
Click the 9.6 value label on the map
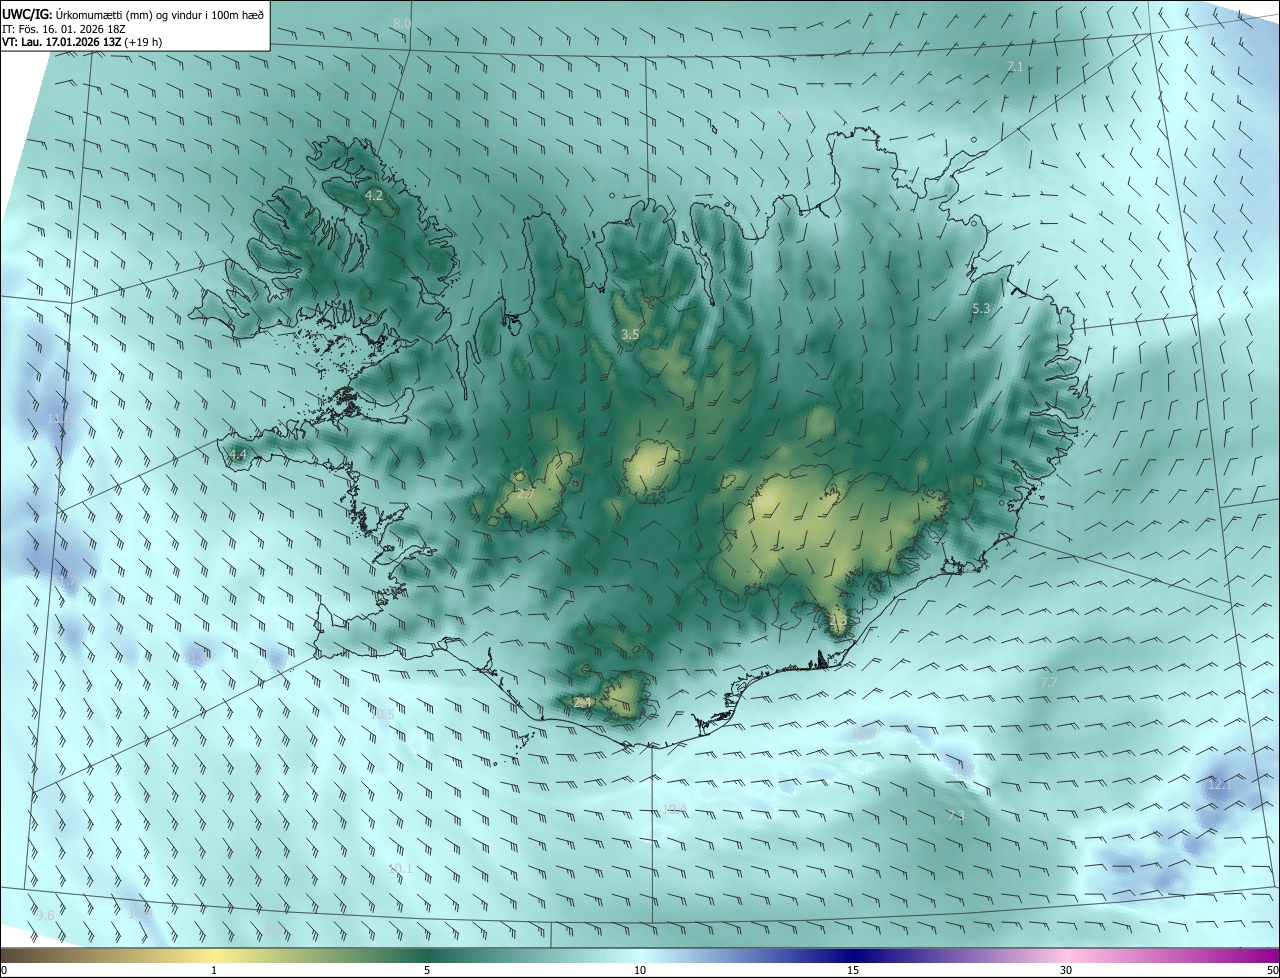(x=45, y=915)
